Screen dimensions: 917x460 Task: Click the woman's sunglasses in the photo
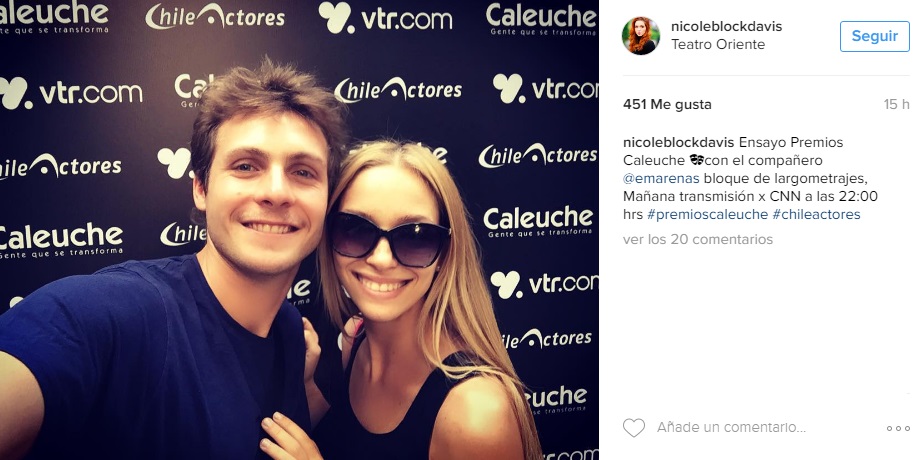pos(389,239)
